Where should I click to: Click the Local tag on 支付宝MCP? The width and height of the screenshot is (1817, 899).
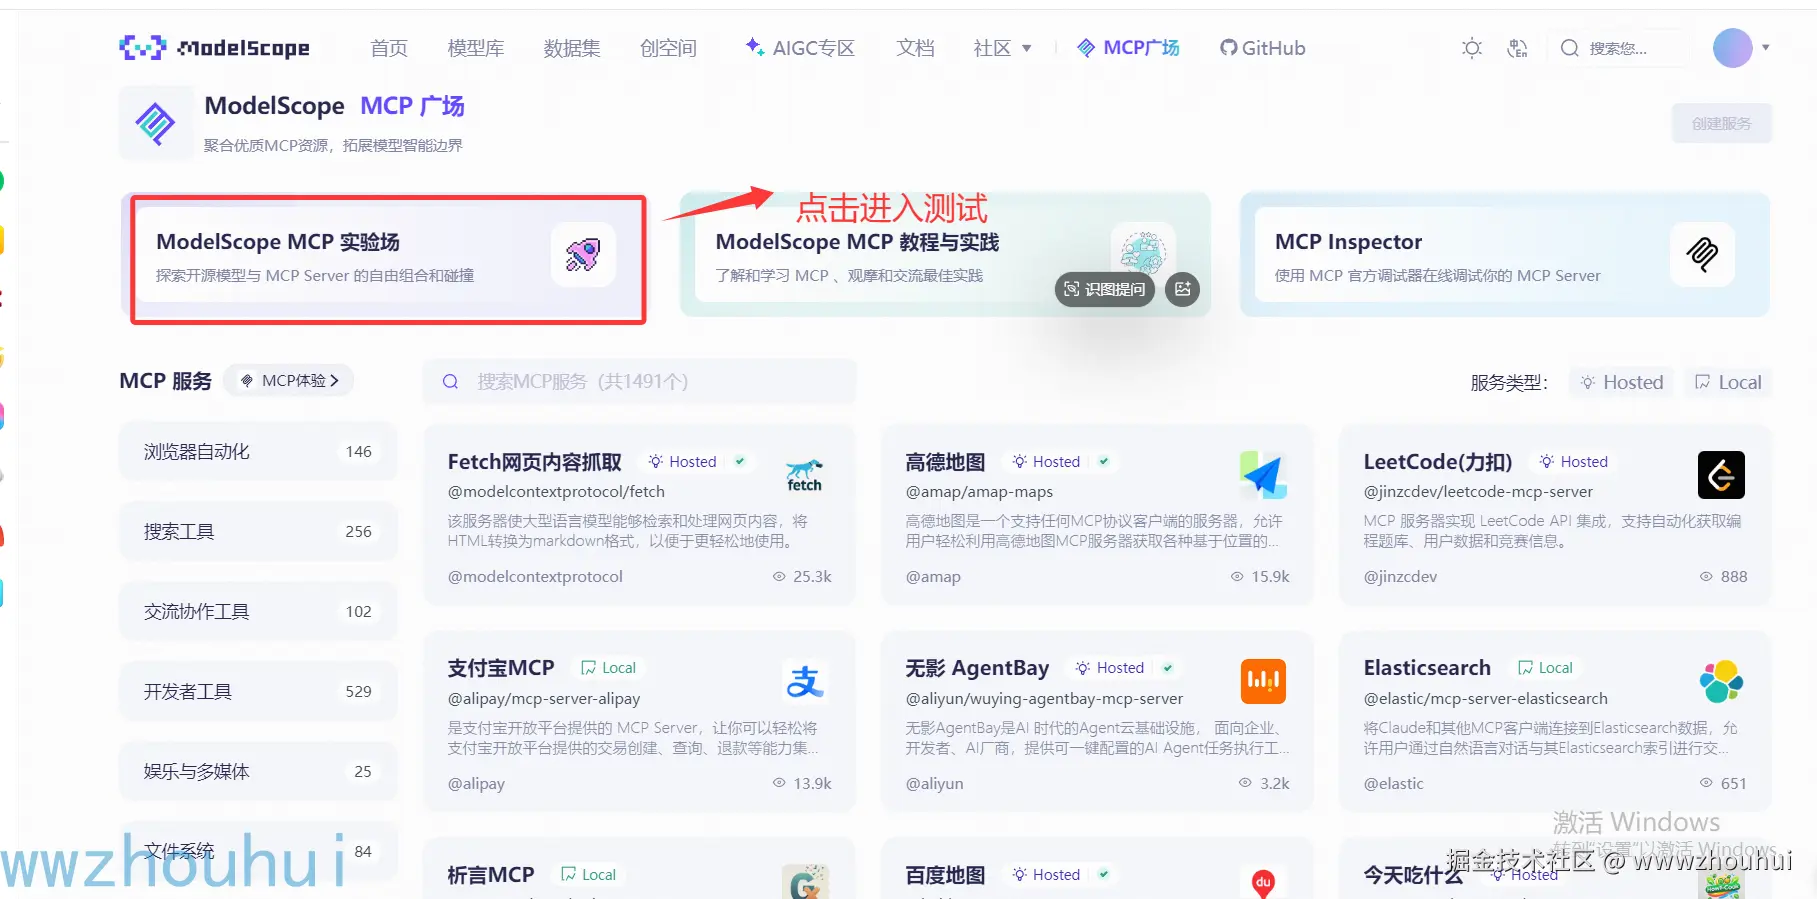tap(609, 668)
